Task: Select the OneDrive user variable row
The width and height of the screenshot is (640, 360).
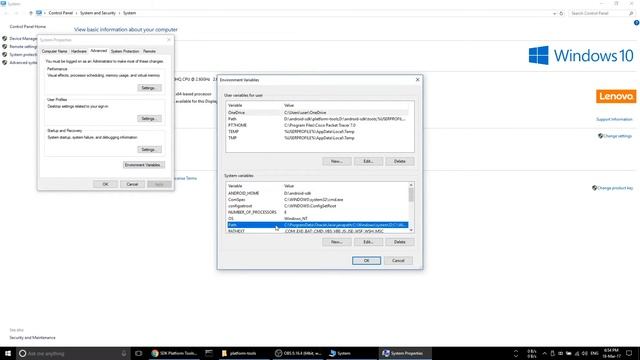Action: [x=318, y=112]
